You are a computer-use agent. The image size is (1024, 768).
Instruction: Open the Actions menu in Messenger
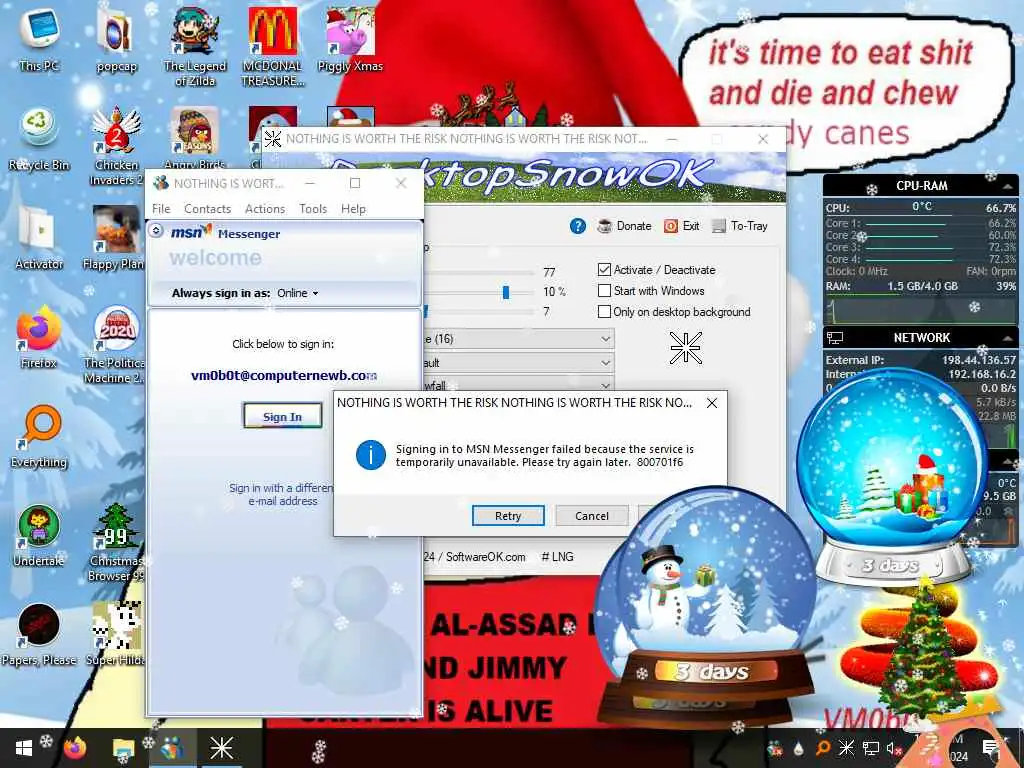coord(264,209)
